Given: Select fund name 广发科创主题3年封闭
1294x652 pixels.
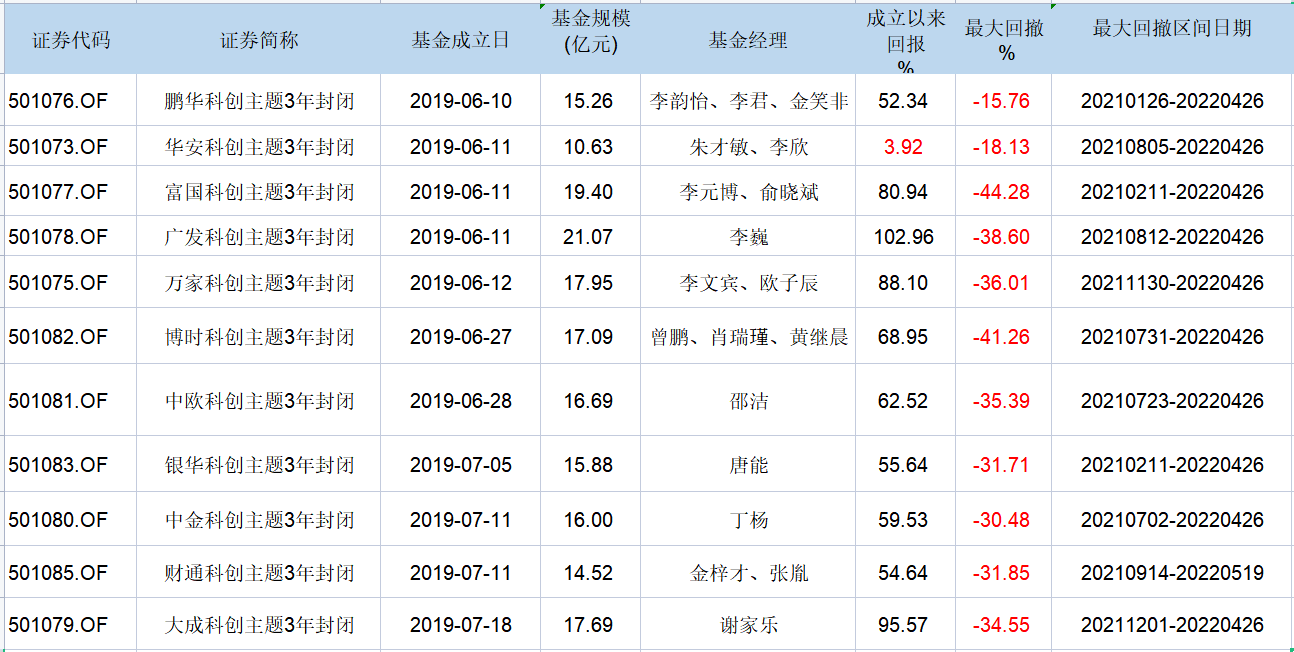Looking at the screenshot, I should pyautogui.click(x=259, y=237).
